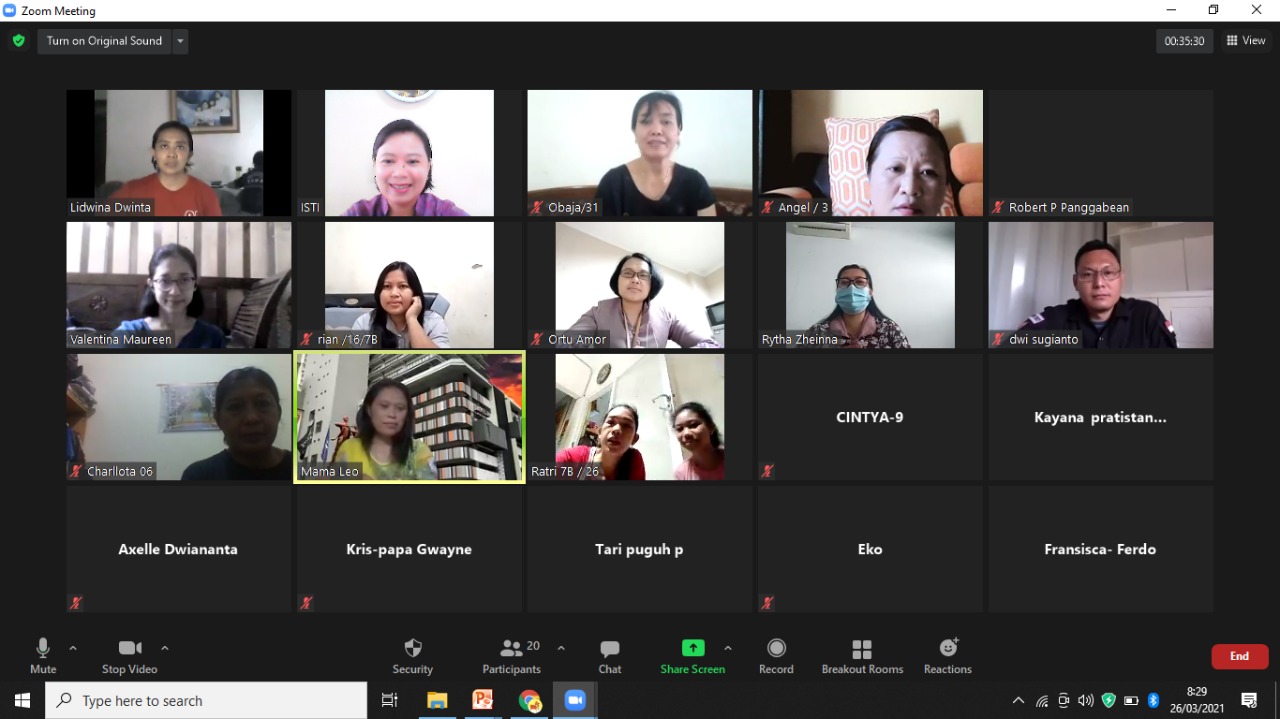Screen dimensions: 1280x719
Task: Open the Reactions picker
Action: (x=948, y=656)
